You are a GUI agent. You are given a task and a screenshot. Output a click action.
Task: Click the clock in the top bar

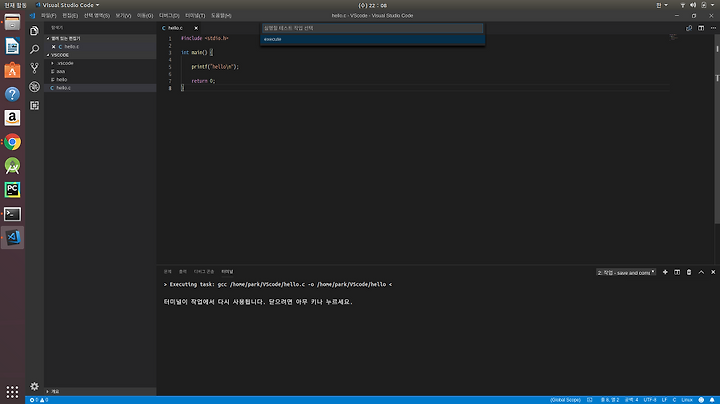(373, 6)
